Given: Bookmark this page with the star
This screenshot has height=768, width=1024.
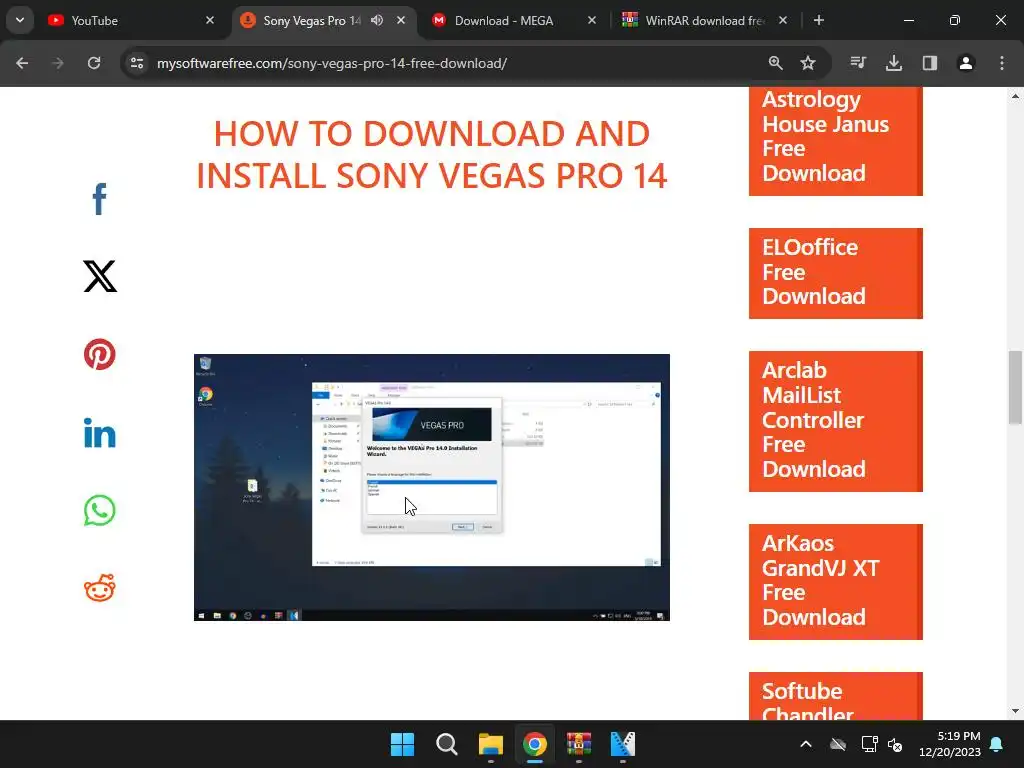Looking at the screenshot, I should 808,63.
